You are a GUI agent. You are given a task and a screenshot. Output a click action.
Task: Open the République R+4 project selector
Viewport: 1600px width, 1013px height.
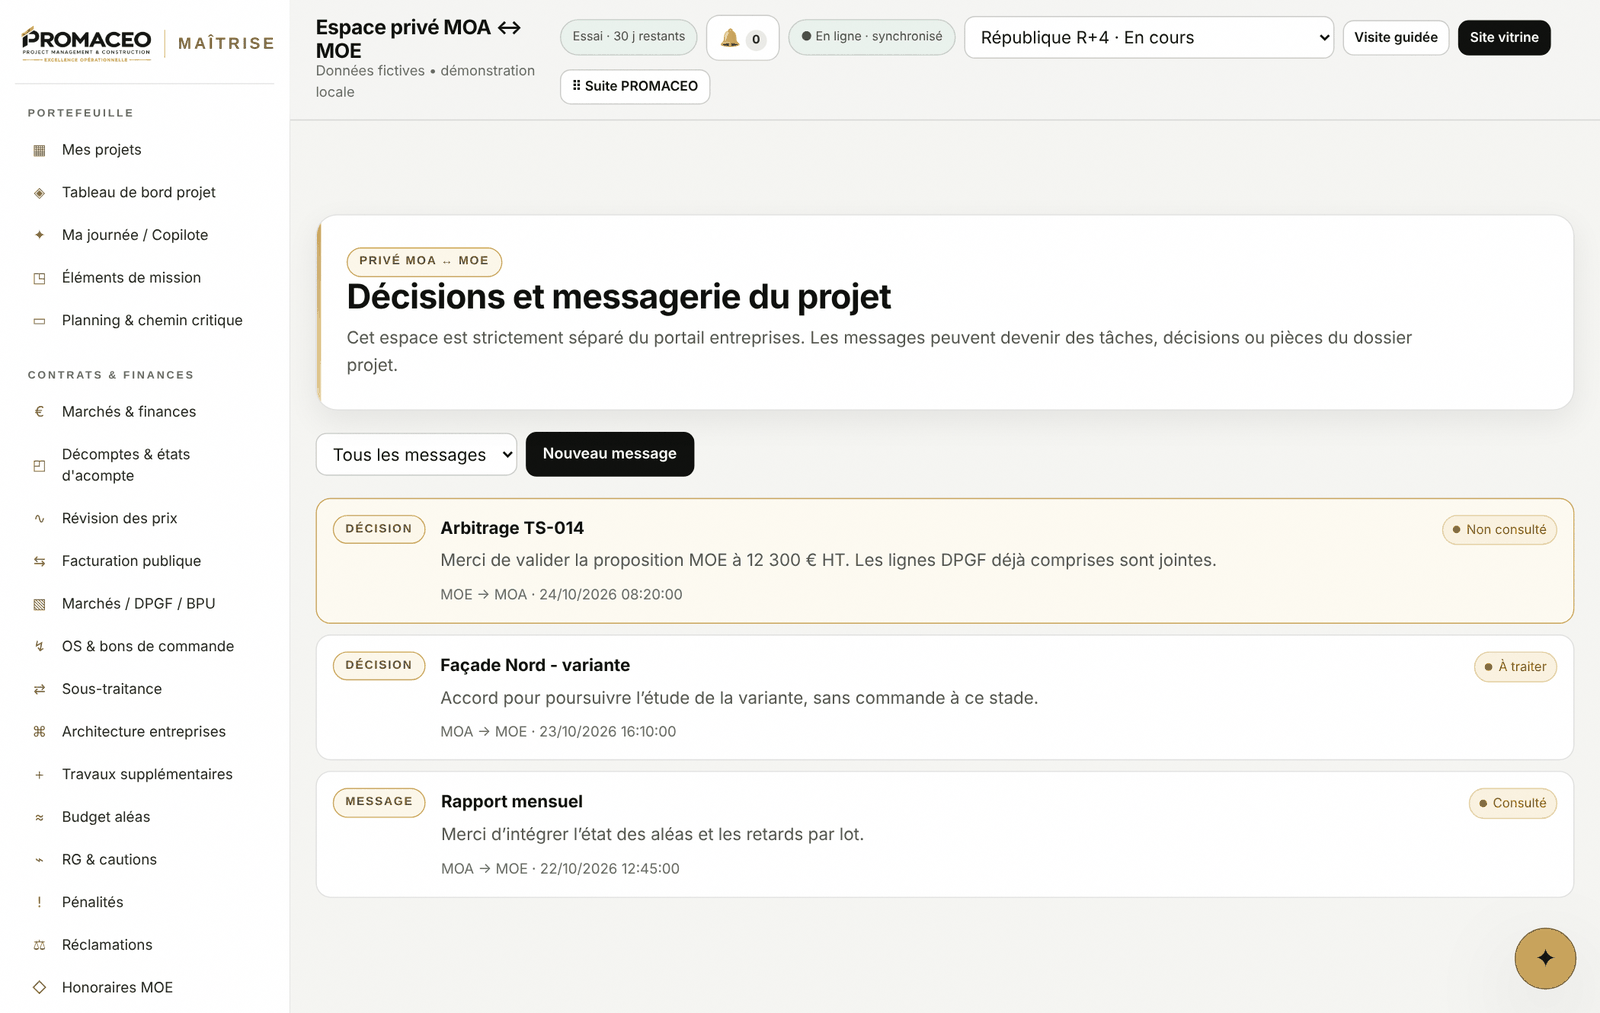1148,38
